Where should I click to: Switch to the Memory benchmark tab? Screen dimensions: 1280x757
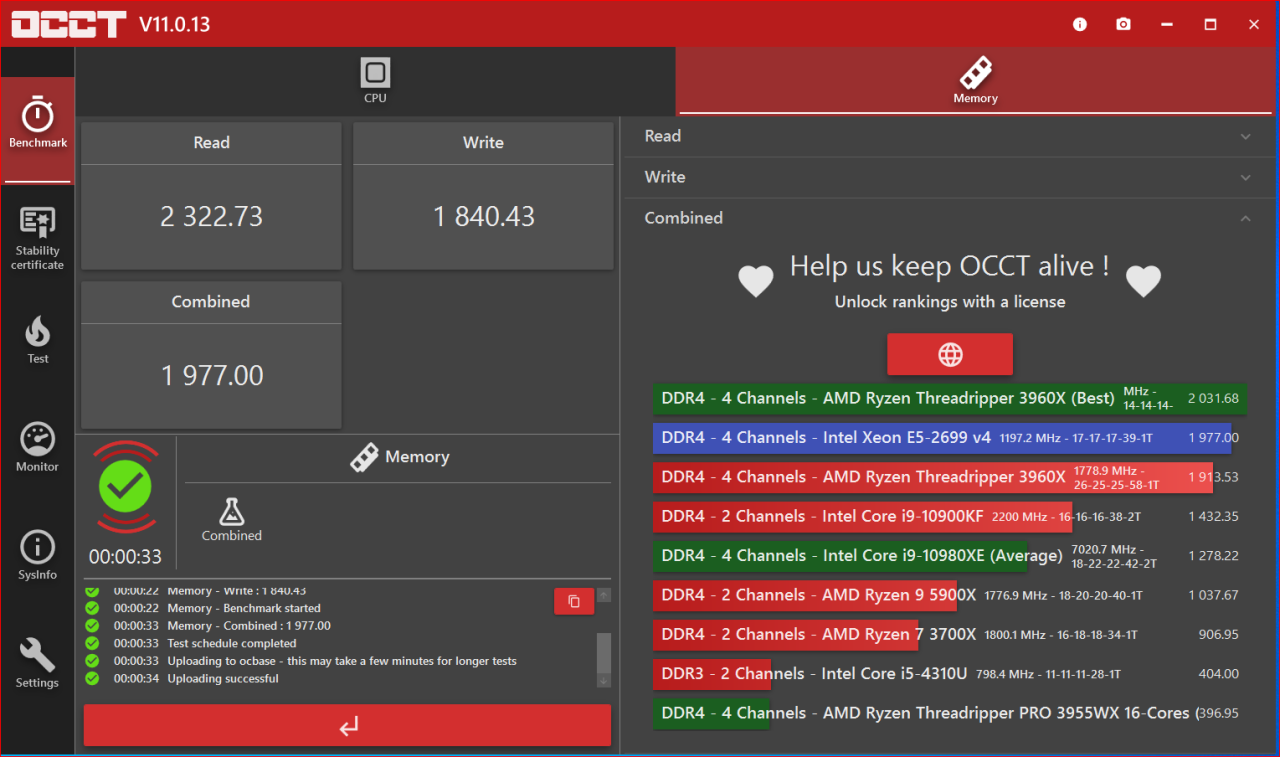pos(975,81)
